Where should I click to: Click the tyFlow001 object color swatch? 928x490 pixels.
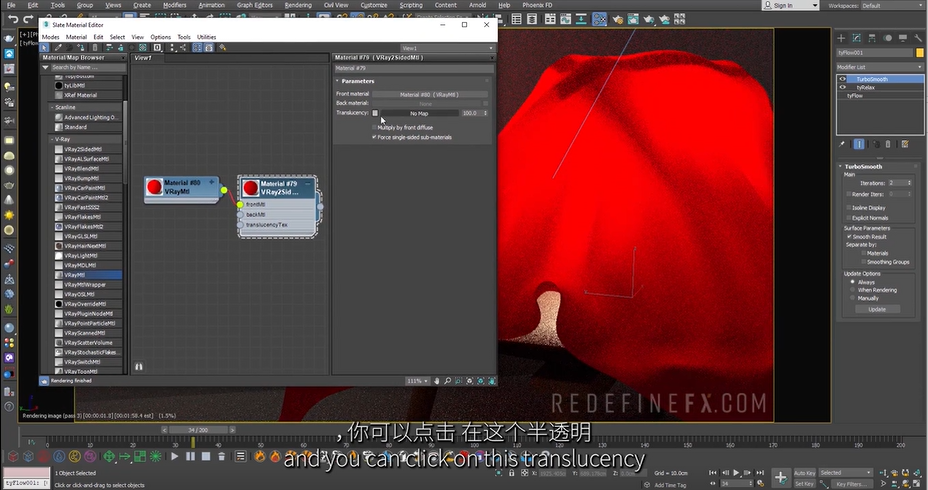click(920, 53)
